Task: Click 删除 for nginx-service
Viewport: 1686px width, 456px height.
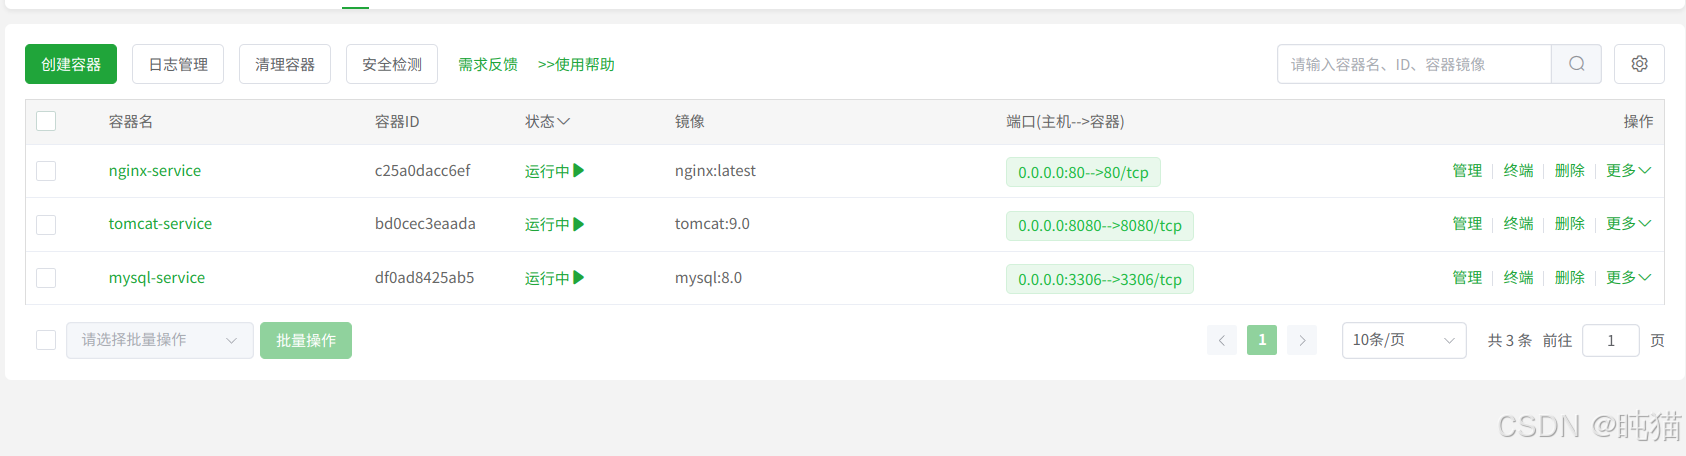Action: (1569, 171)
